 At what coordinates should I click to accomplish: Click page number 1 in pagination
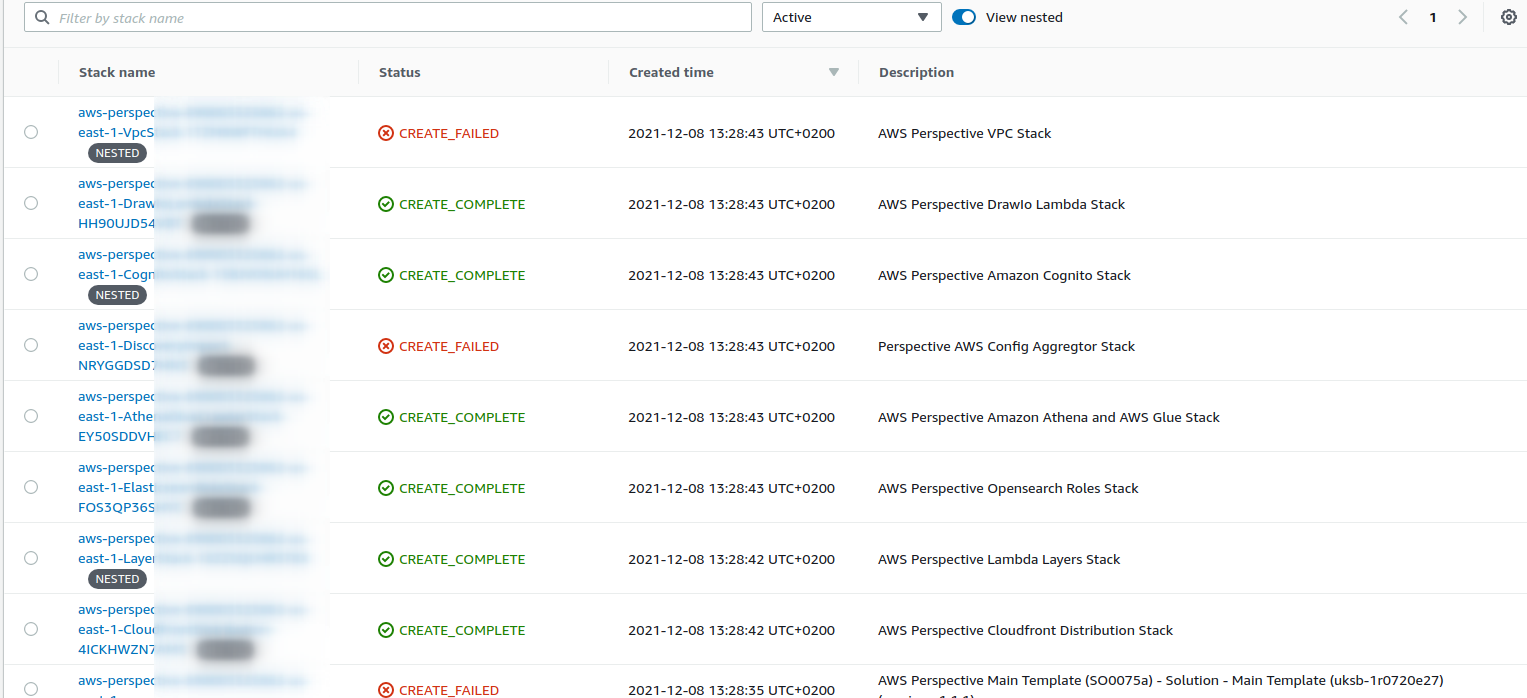click(x=1433, y=17)
